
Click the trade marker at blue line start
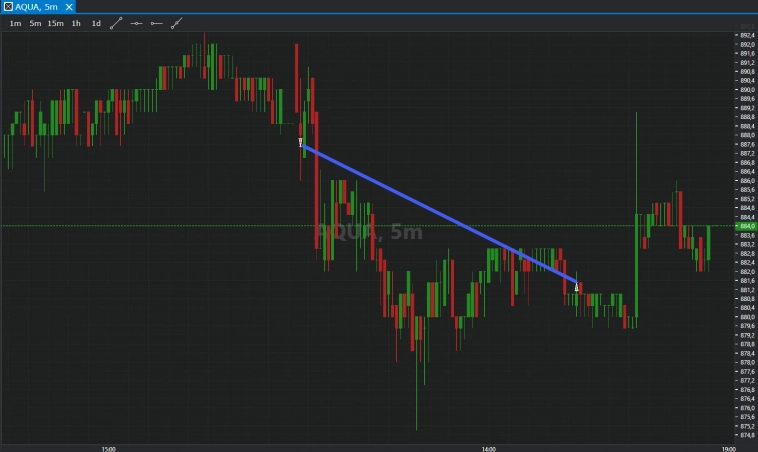click(x=301, y=143)
